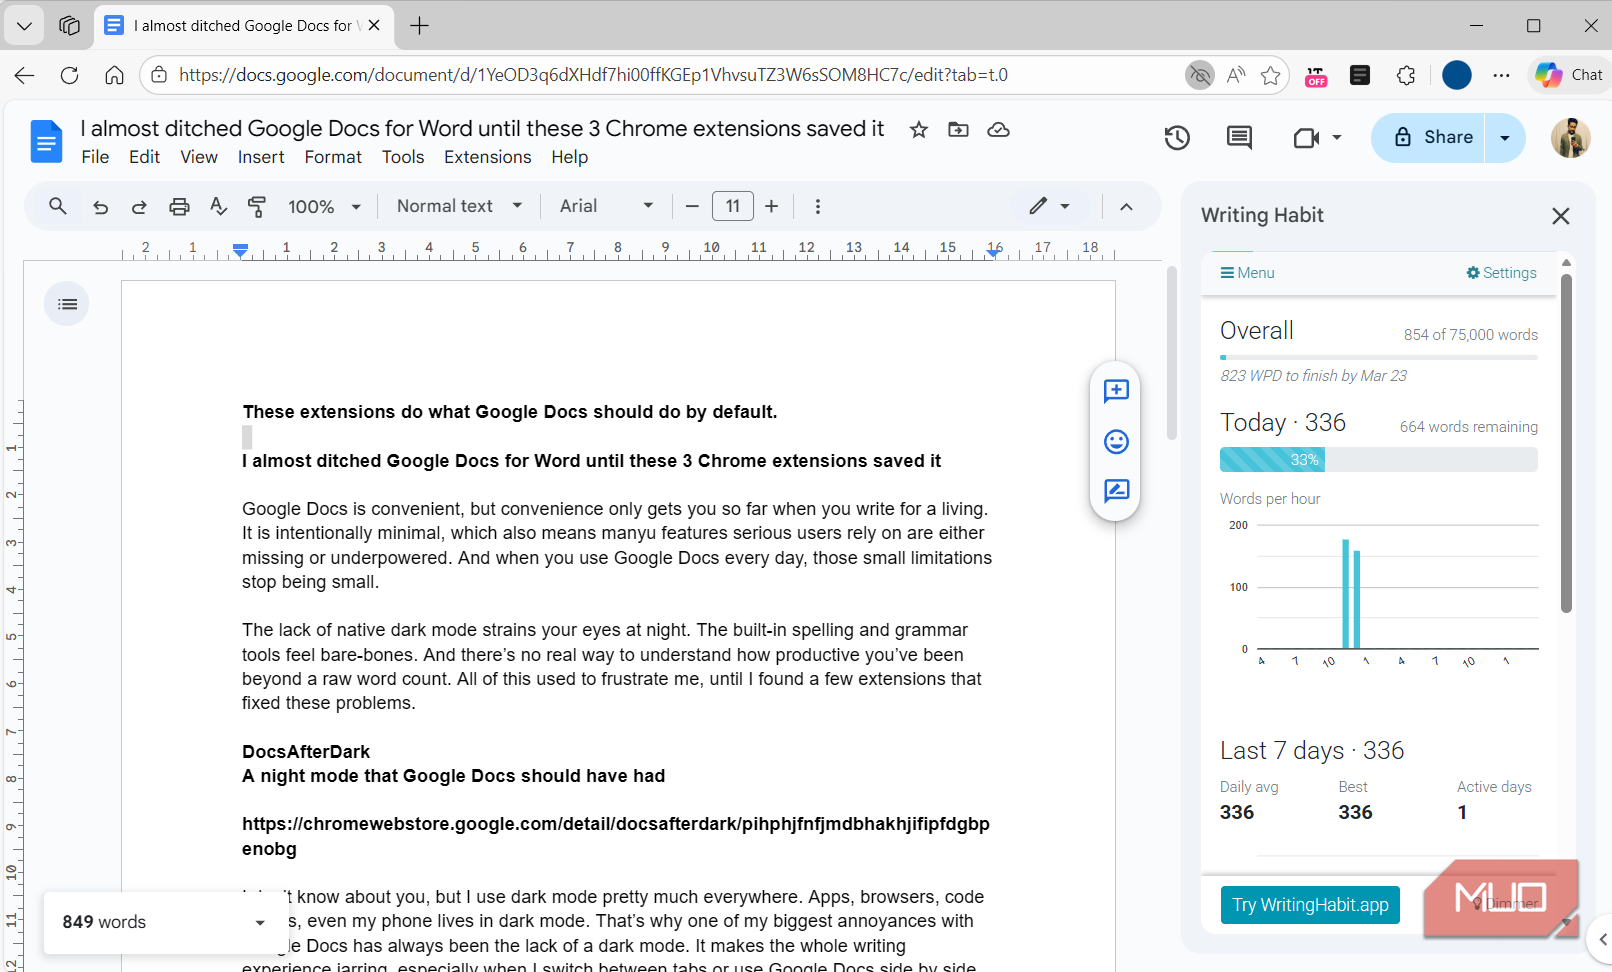Close the Writing Habit sidebar

[x=1560, y=216]
